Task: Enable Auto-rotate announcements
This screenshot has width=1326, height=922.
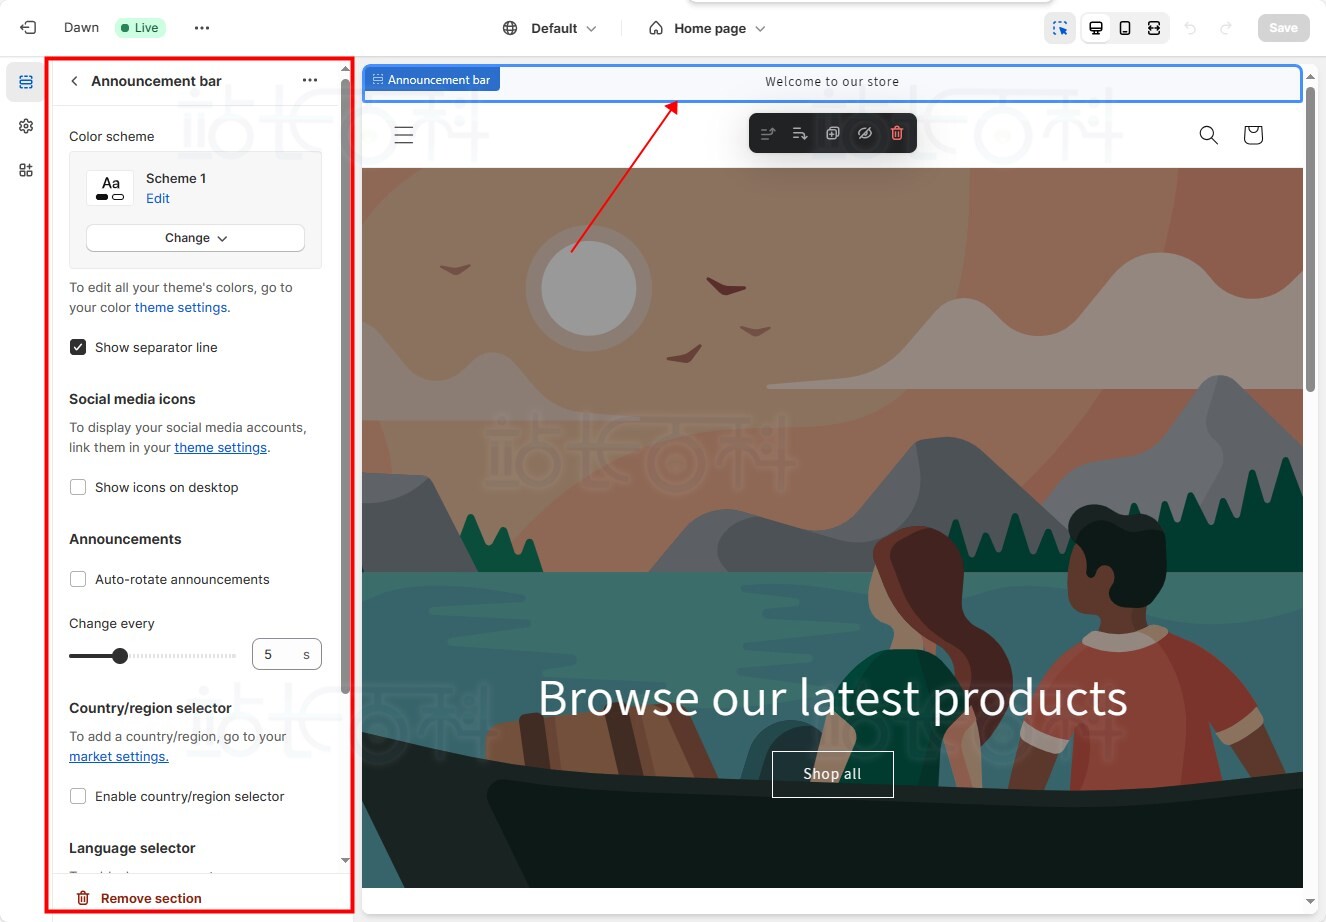Action: click(78, 579)
